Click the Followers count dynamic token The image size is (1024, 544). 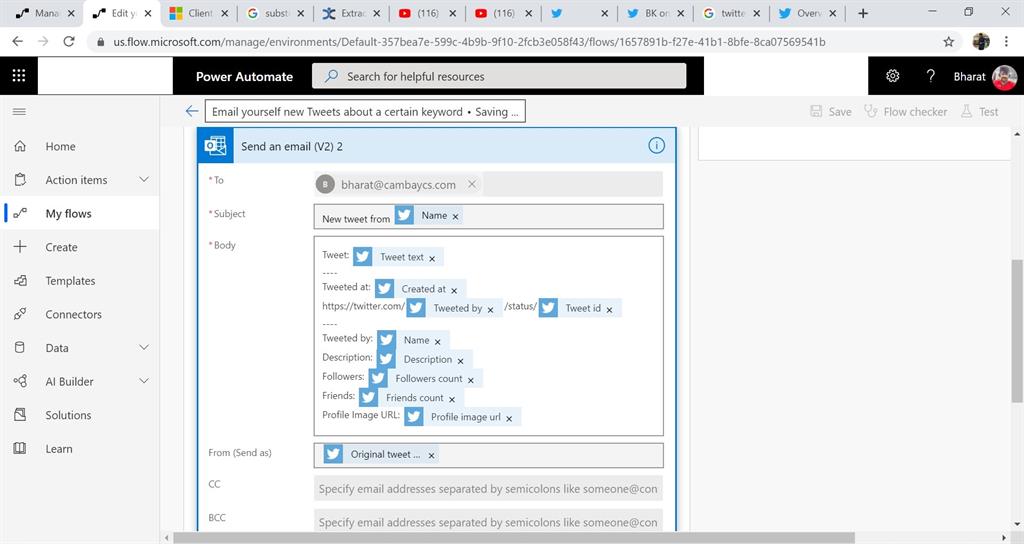(x=428, y=378)
